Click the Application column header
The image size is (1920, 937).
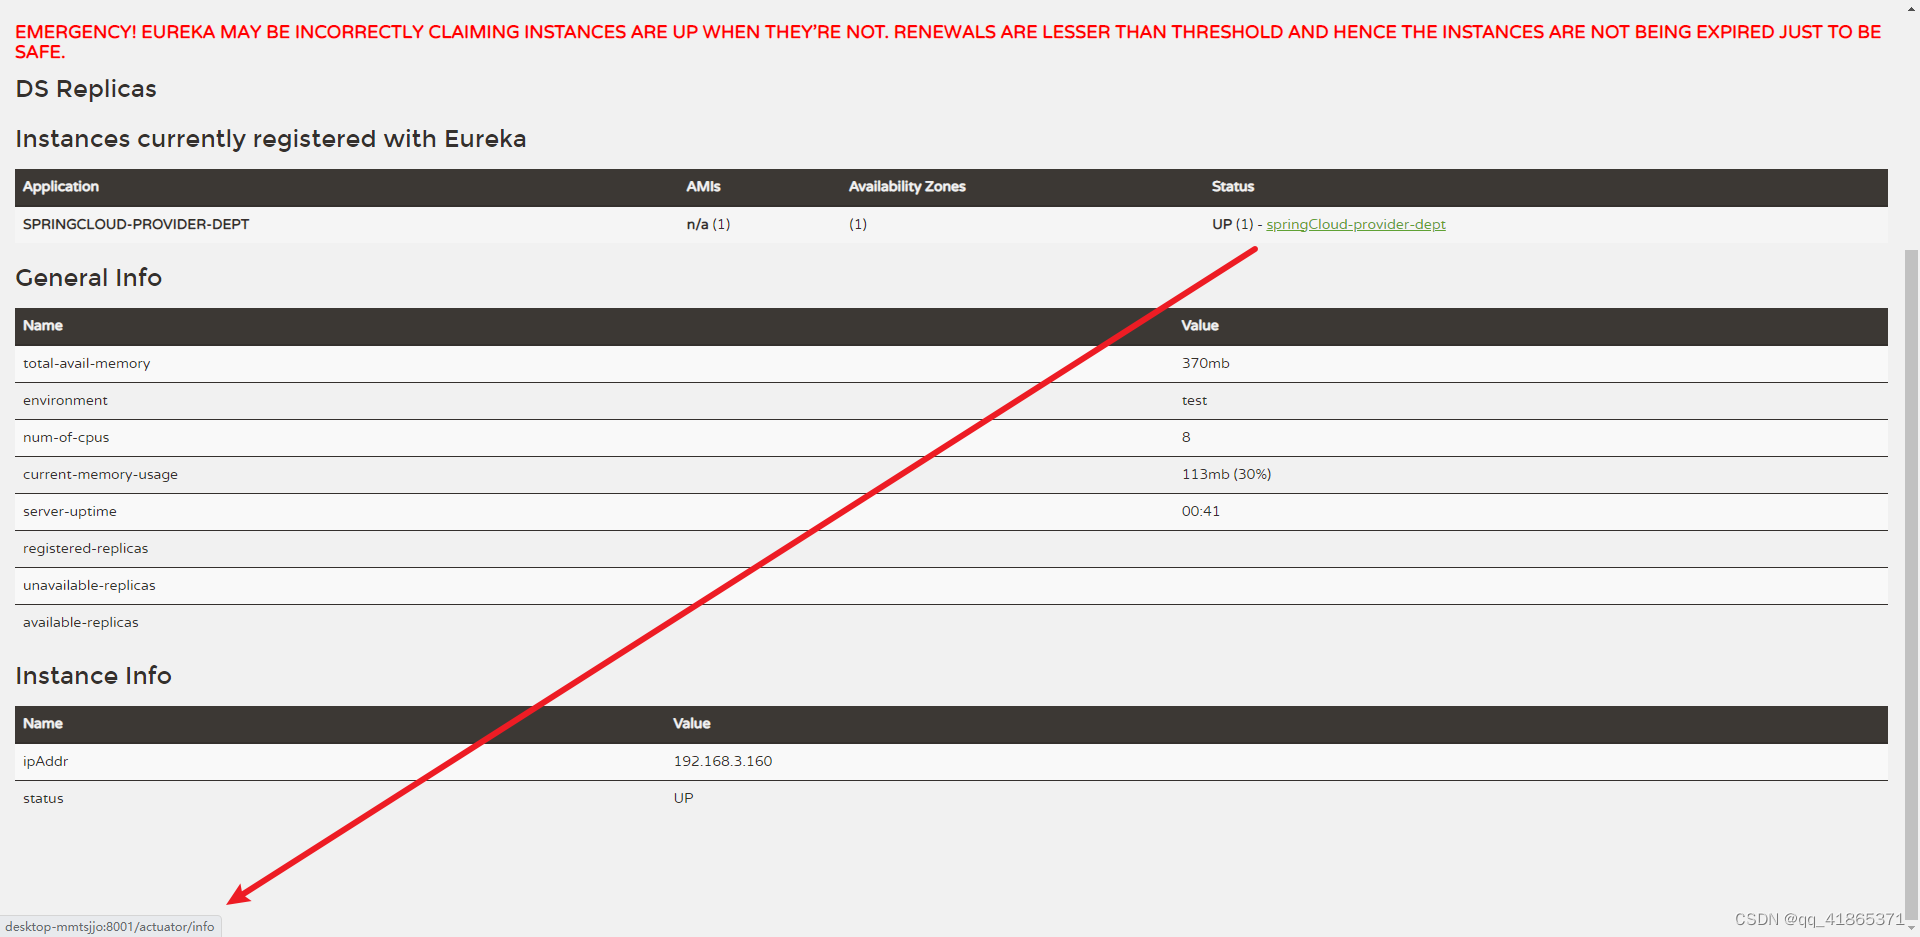click(61, 187)
